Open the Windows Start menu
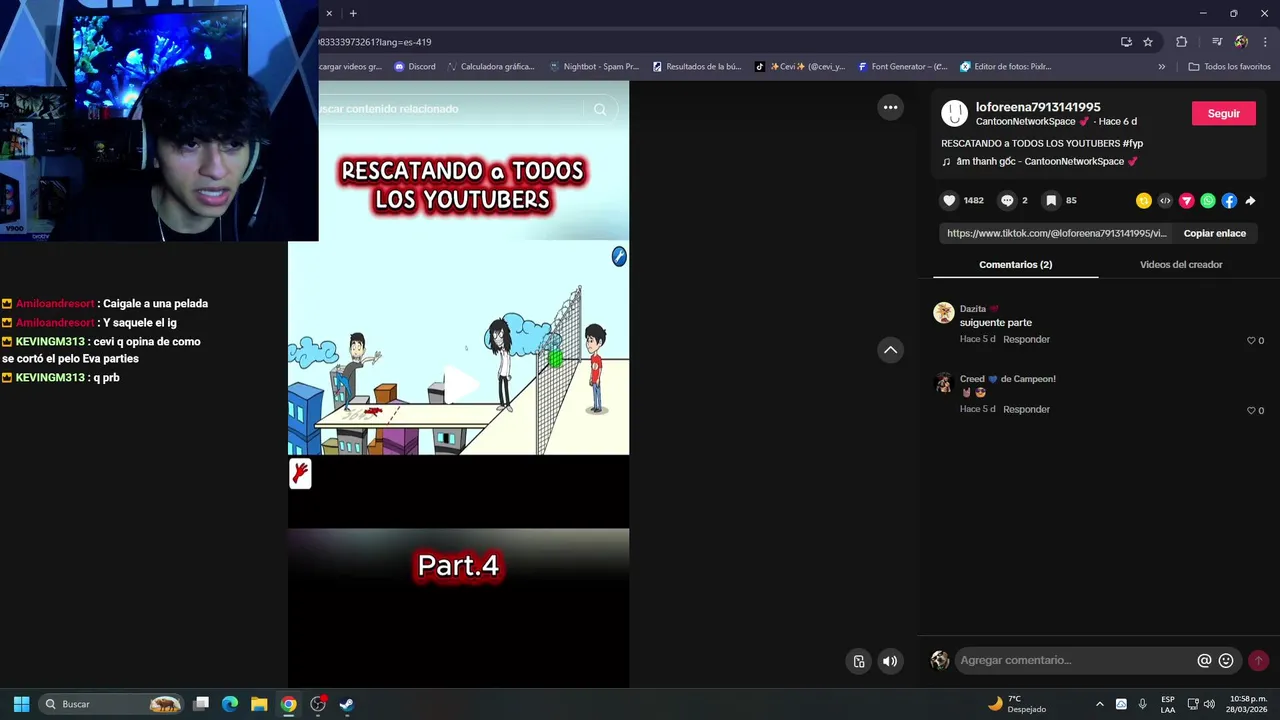 [x=21, y=704]
